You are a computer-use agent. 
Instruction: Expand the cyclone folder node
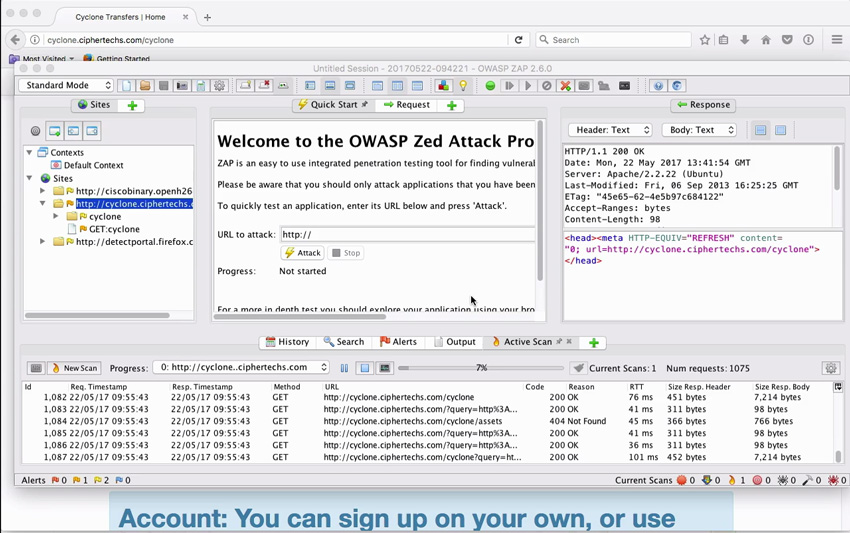click(55, 216)
